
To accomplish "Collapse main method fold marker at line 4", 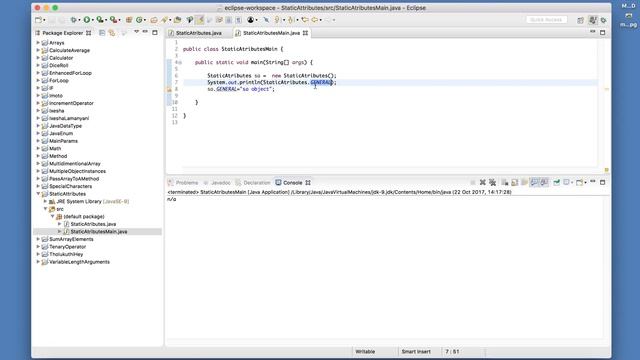I will (x=180, y=62).
